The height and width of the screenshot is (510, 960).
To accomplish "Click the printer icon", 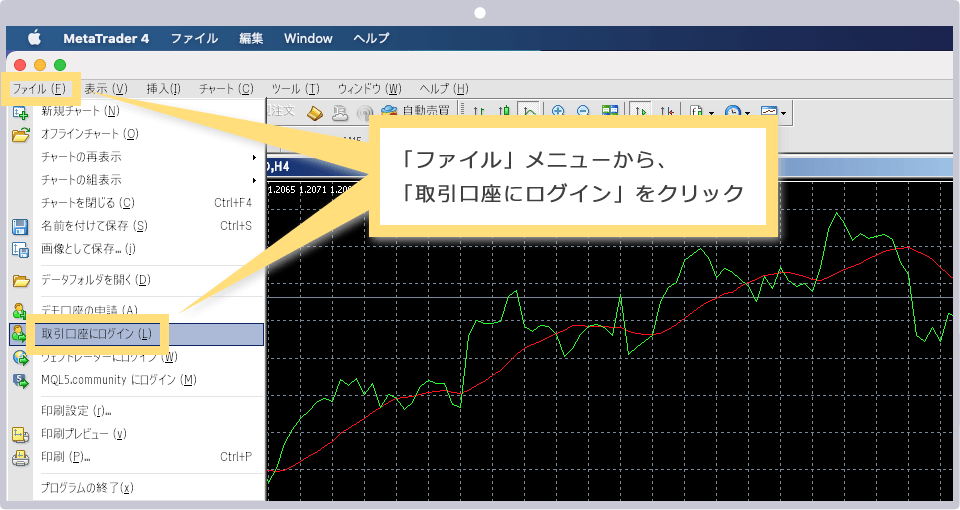I will [x=20, y=457].
